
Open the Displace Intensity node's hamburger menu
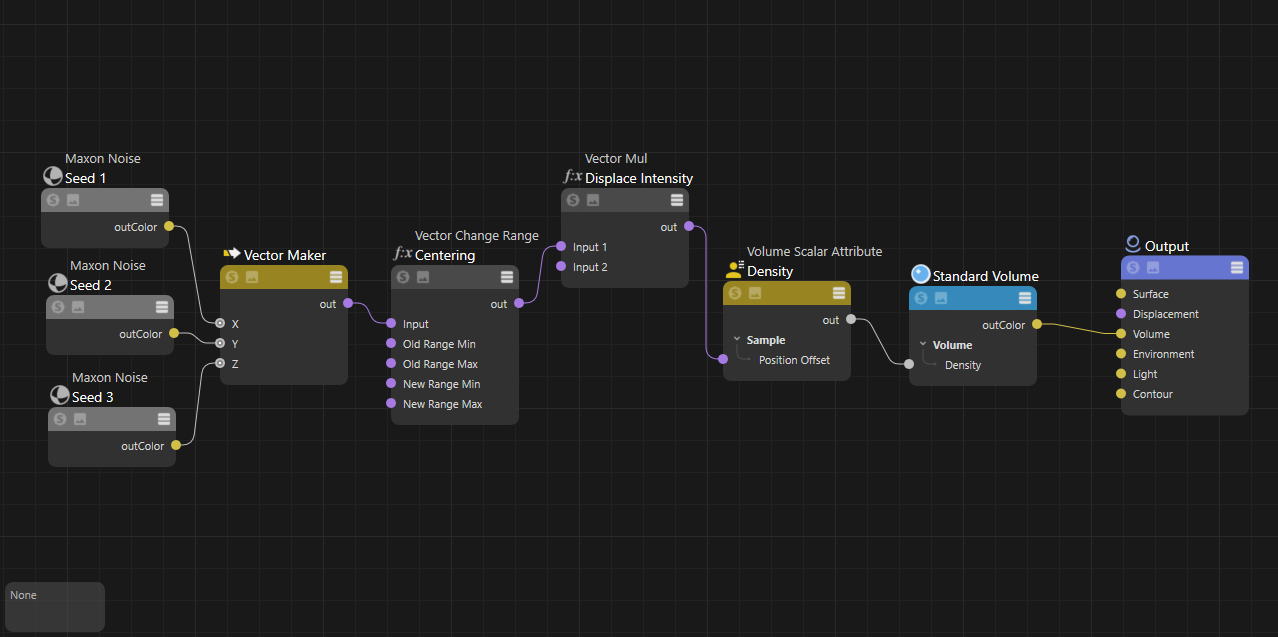coord(677,200)
